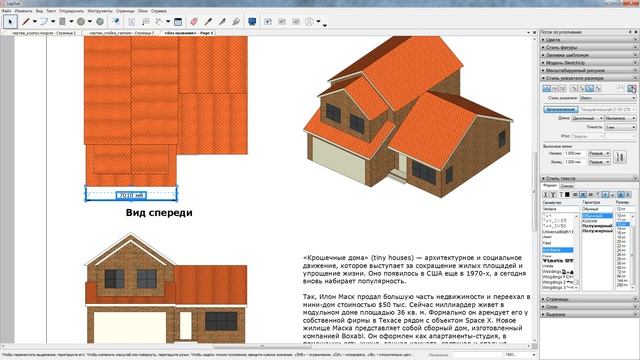This screenshot has width=640, height=360.
Task: Select the Verdana font in family list
Action: coord(558,249)
